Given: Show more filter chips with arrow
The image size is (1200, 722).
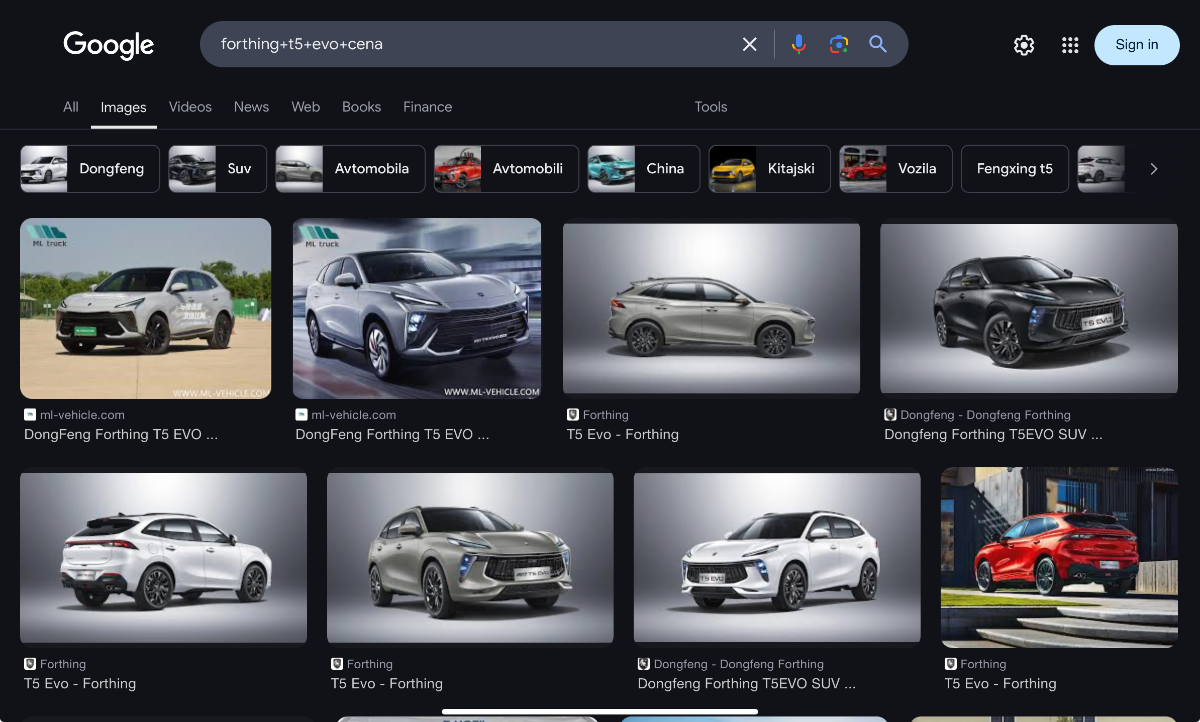Looking at the screenshot, I should pyautogui.click(x=1153, y=169).
